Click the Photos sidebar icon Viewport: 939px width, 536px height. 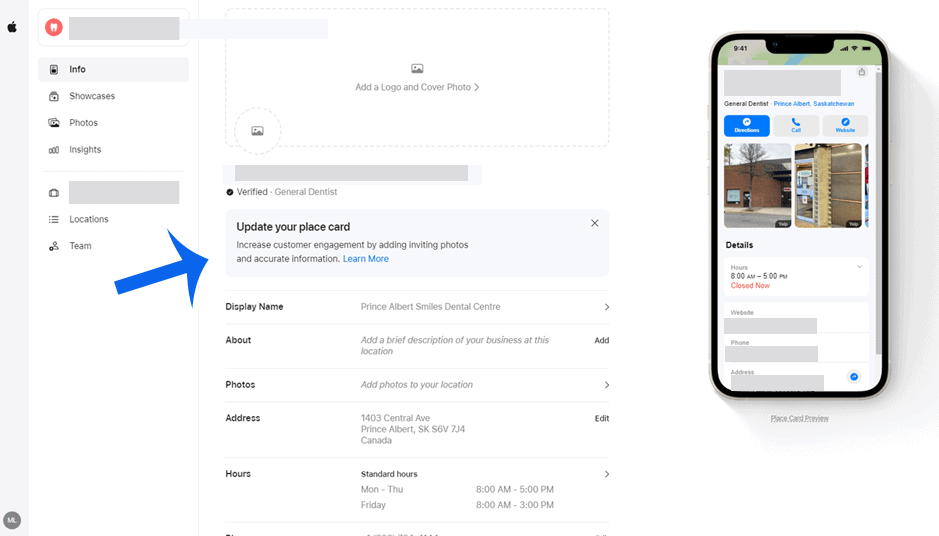pos(54,123)
